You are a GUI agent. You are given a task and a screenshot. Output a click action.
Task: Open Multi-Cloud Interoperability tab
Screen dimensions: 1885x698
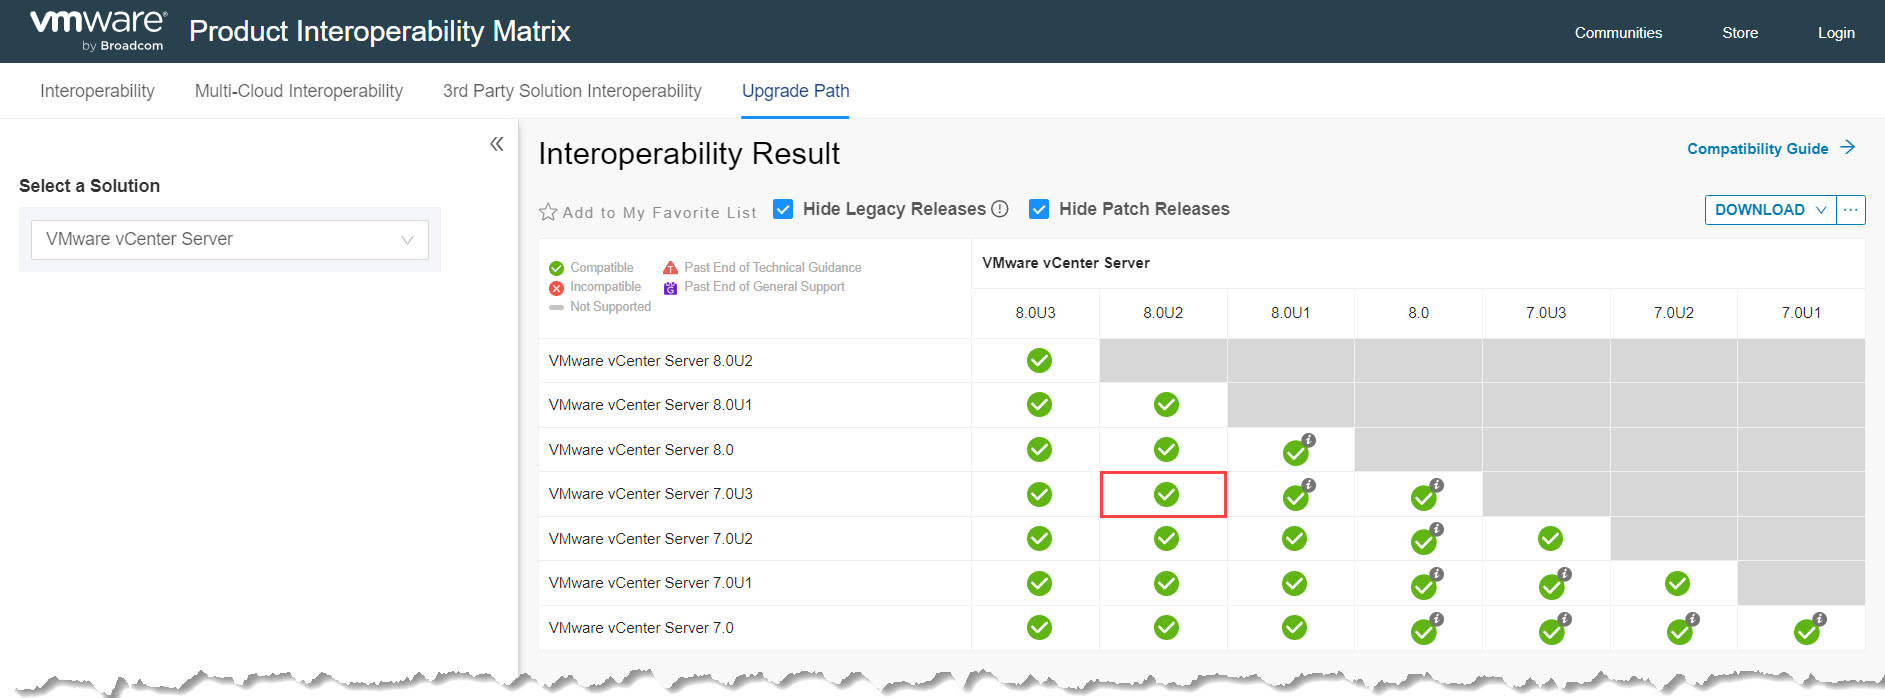click(x=299, y=91)
